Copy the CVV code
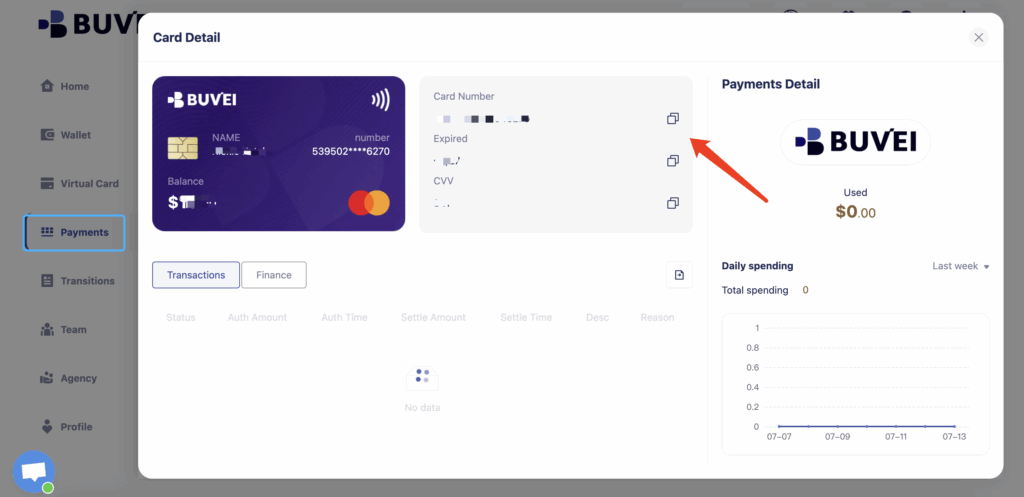This screenshot has width=1024, height=497. [x=673, y=203]
